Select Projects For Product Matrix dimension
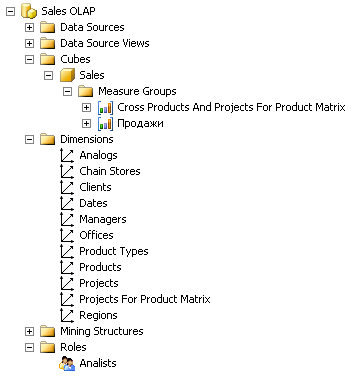This screenshot has height=377, width=364. (x=145, y=299)
